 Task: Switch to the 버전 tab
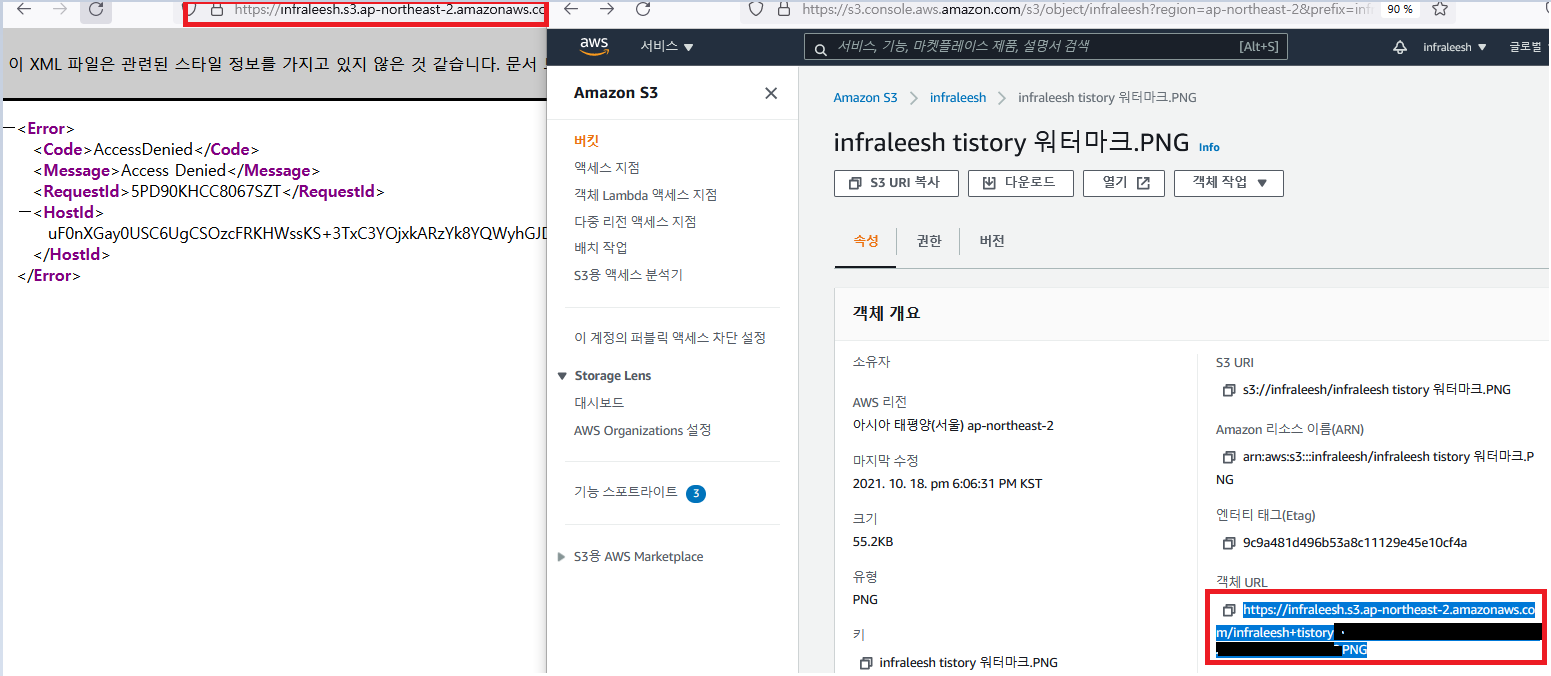[x=992, y=241]
